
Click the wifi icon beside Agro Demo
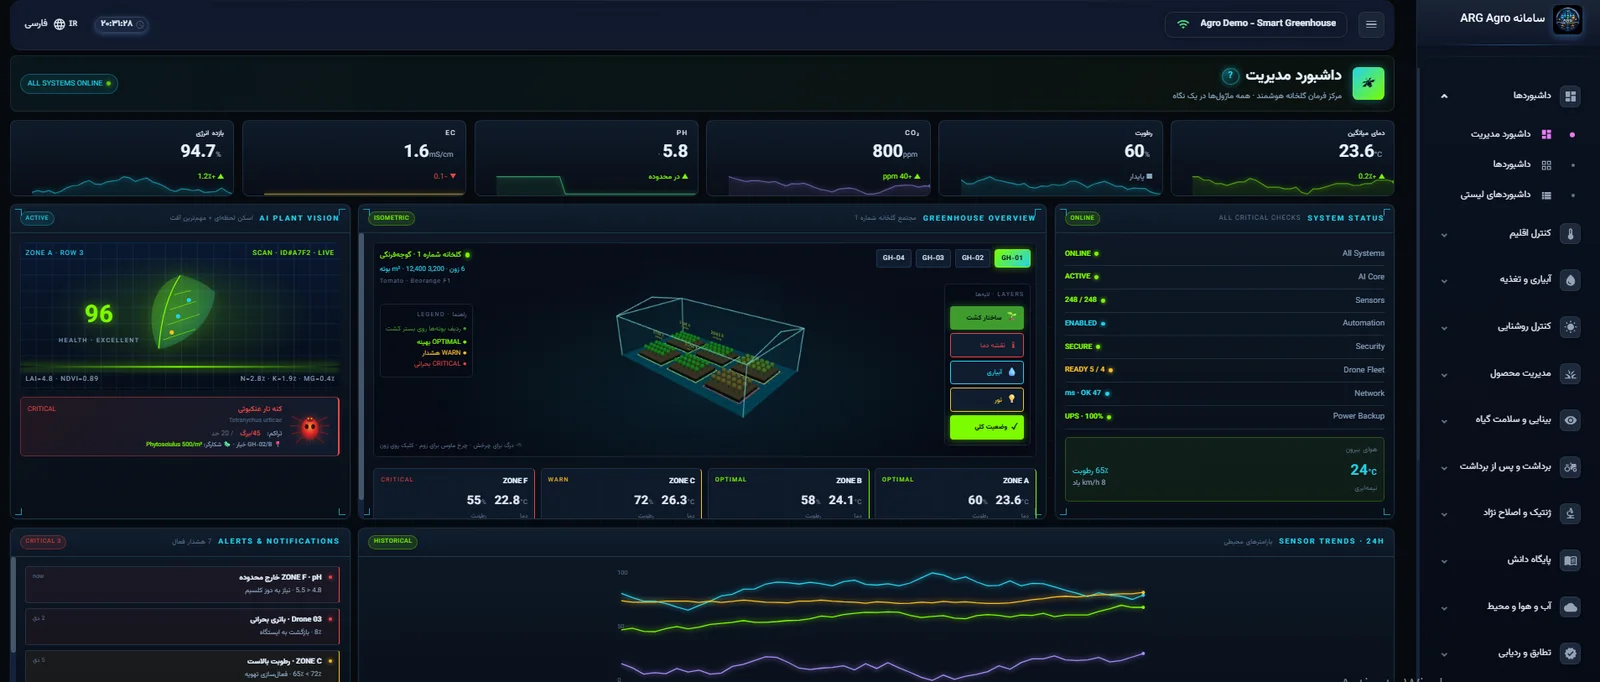[1183, 24]
